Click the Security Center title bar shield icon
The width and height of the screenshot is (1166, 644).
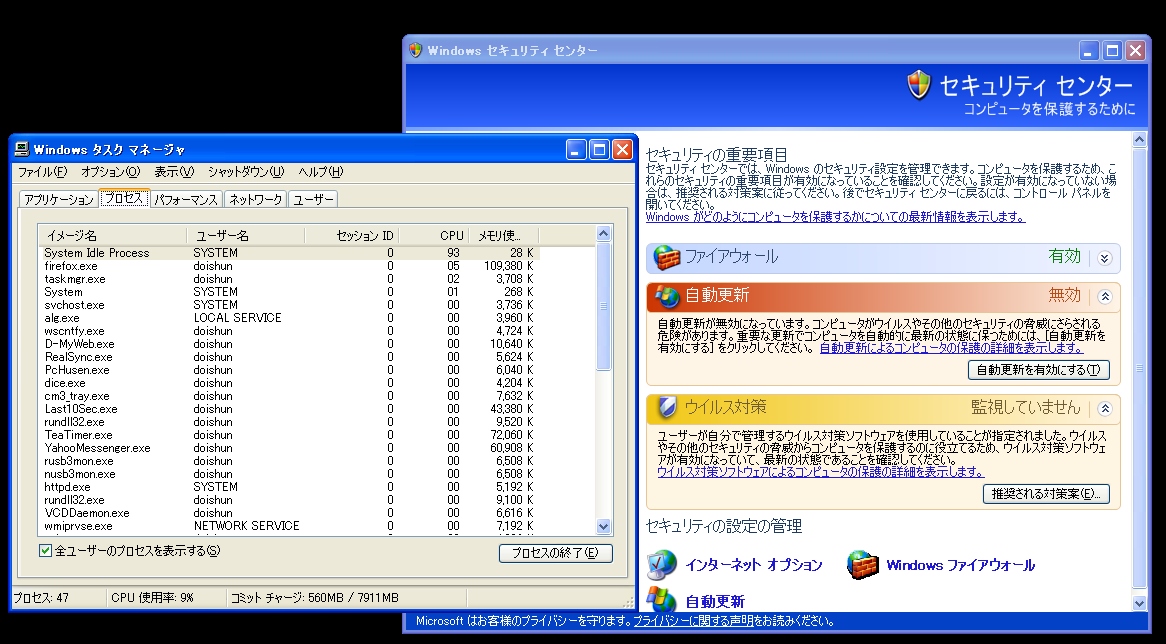415,50
